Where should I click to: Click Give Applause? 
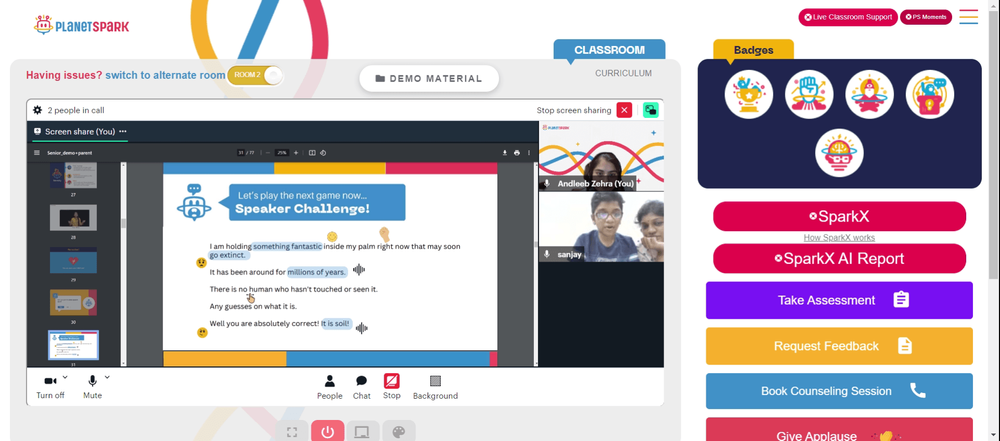pos(839,430)
